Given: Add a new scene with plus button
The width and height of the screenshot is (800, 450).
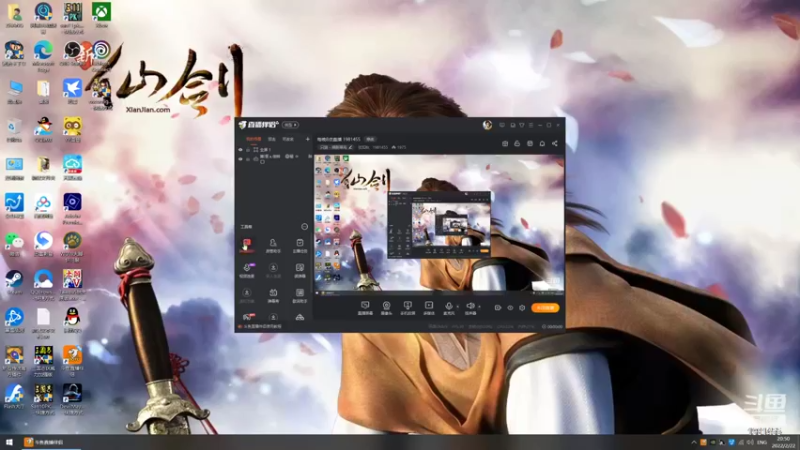Looking at the screenshot, I should [308, 139].
